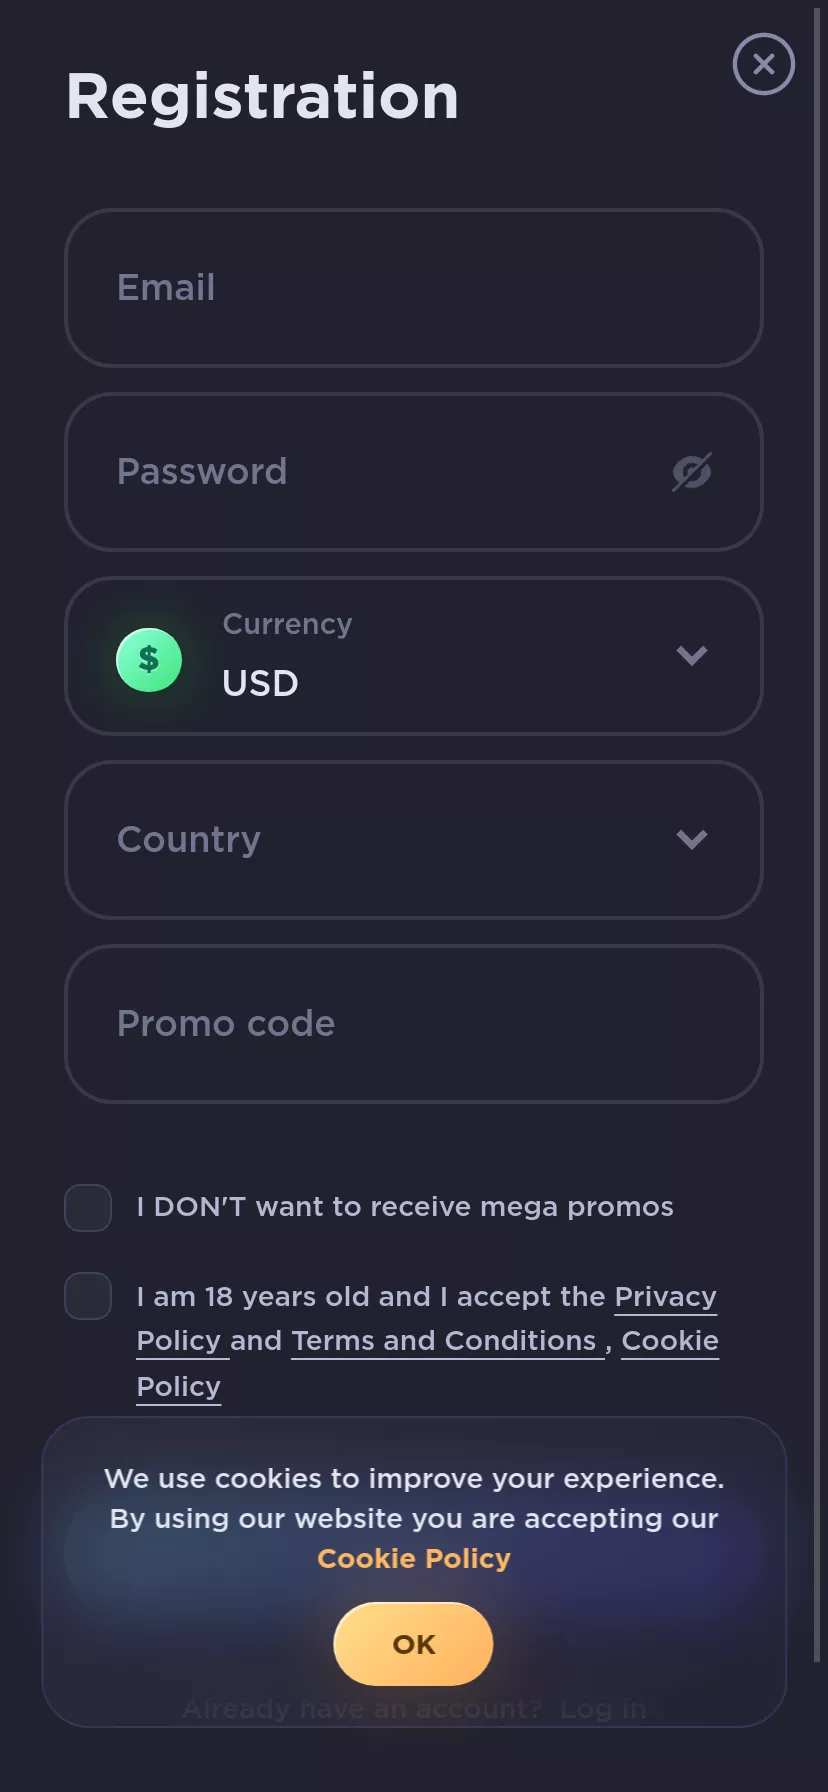Open the orange Cookie Policy link in banner
This screenshot has width=828, height=1792.
coord(414,1559)
